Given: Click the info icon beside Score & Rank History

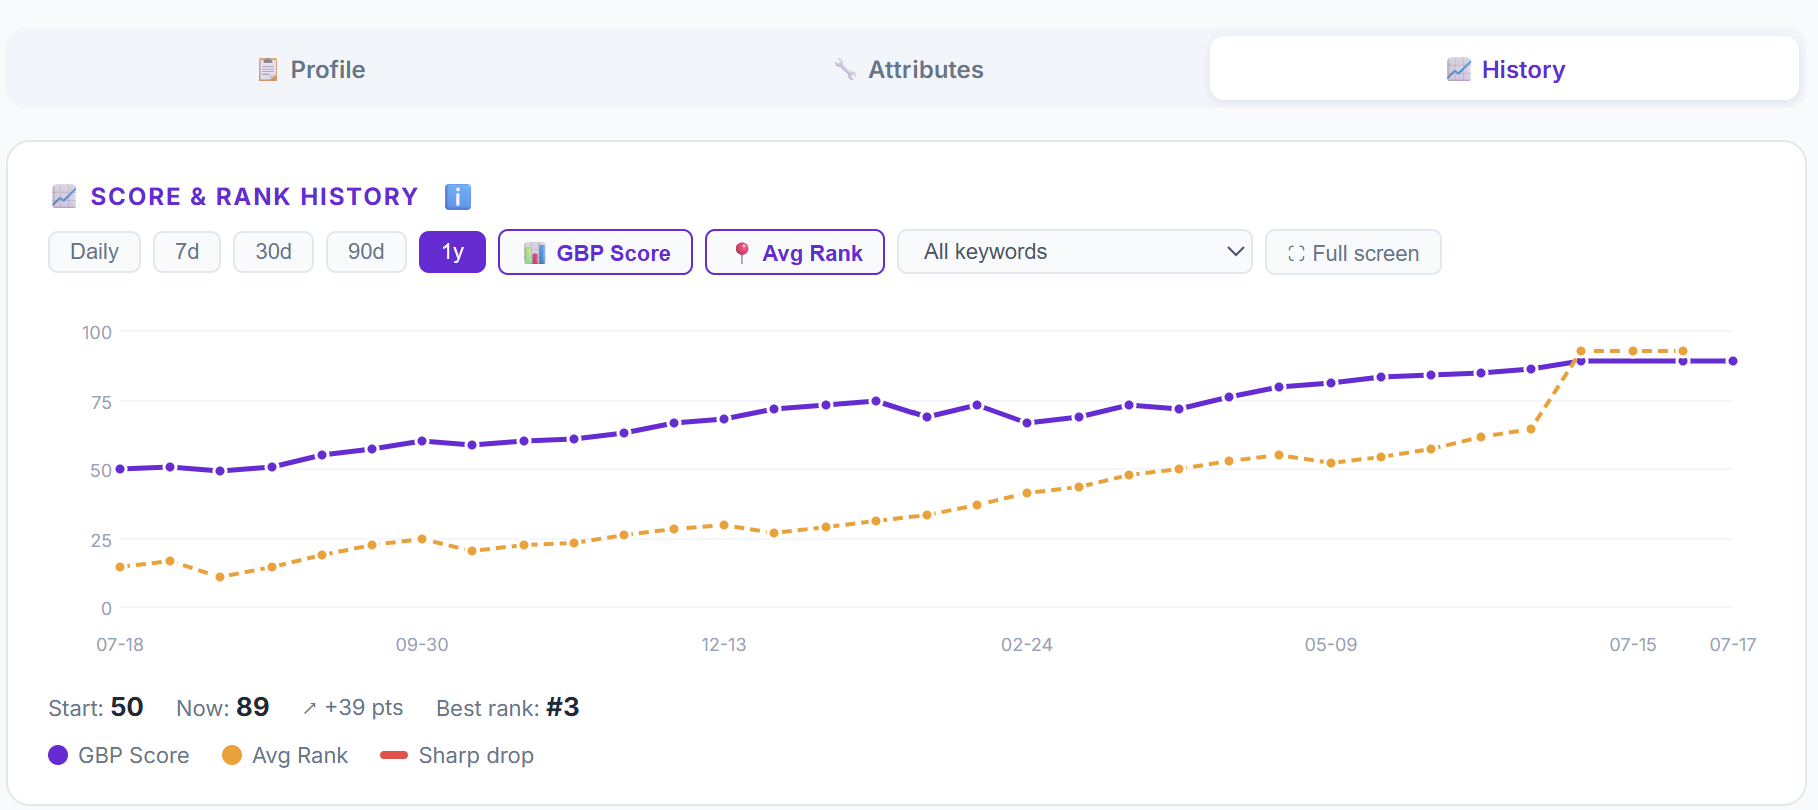Looking at the screenshot, I should point(458,197).
